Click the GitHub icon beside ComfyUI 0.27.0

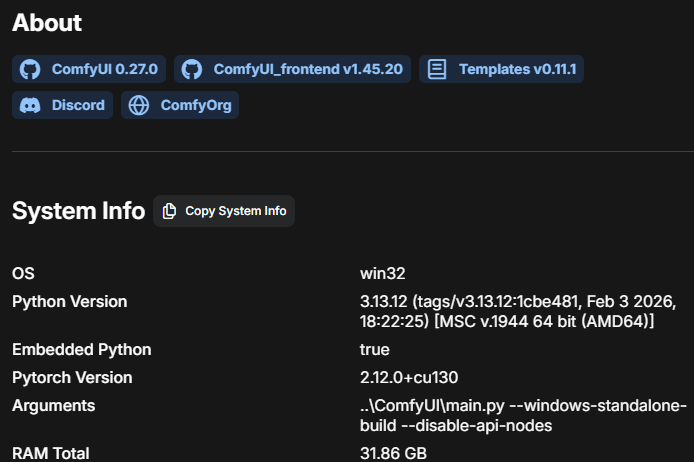coord(30,69)
